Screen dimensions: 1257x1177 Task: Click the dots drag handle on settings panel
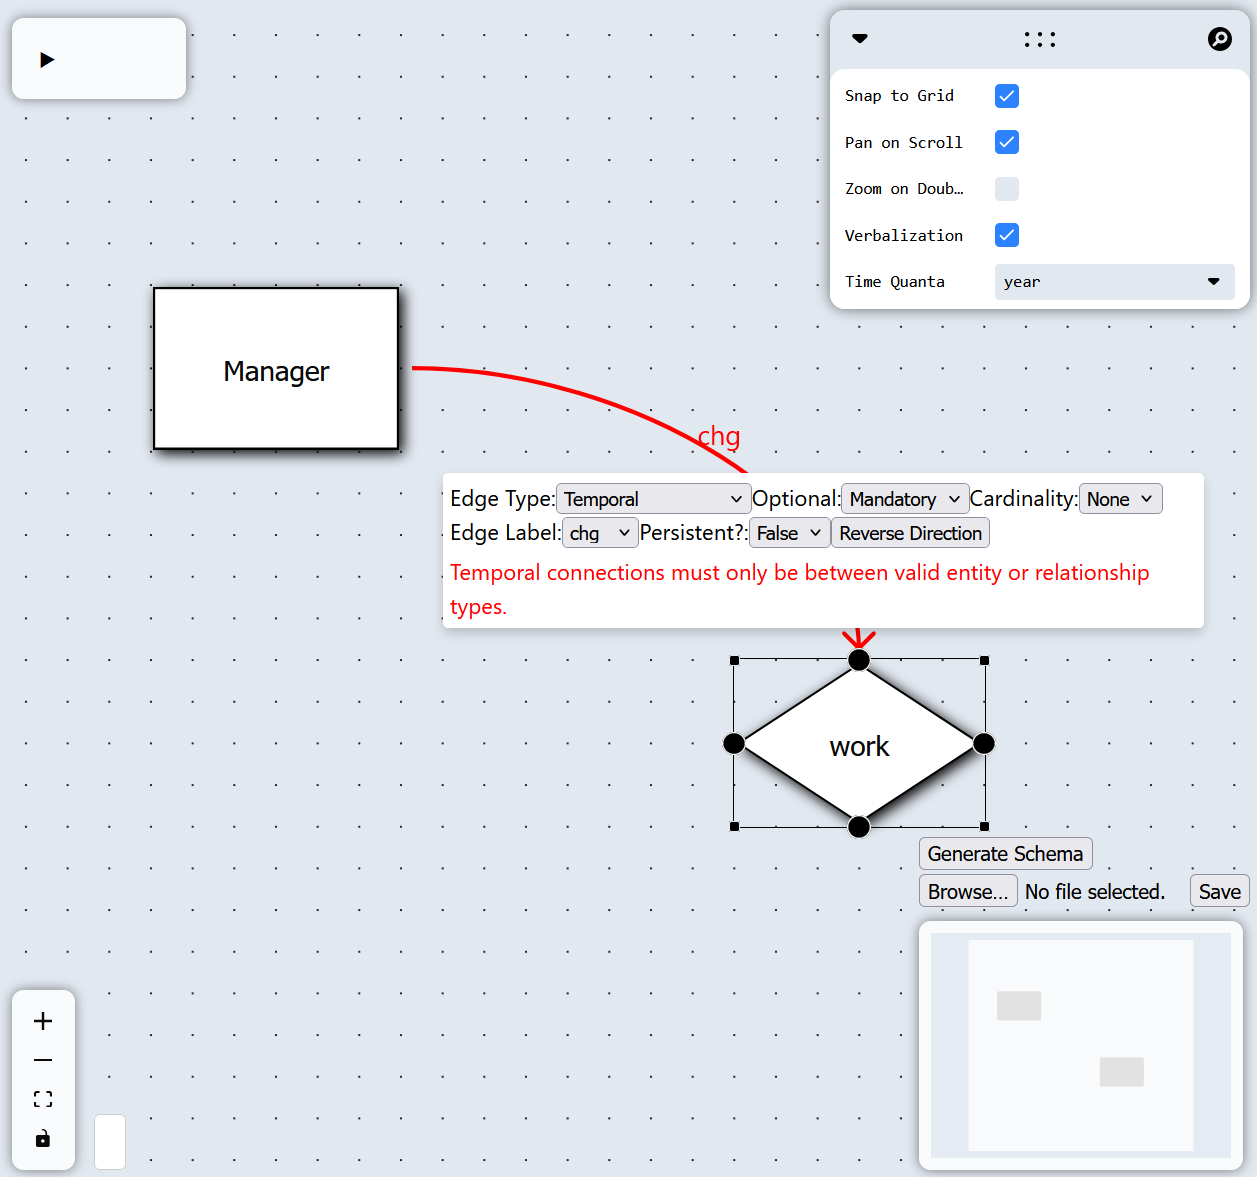1040,38
